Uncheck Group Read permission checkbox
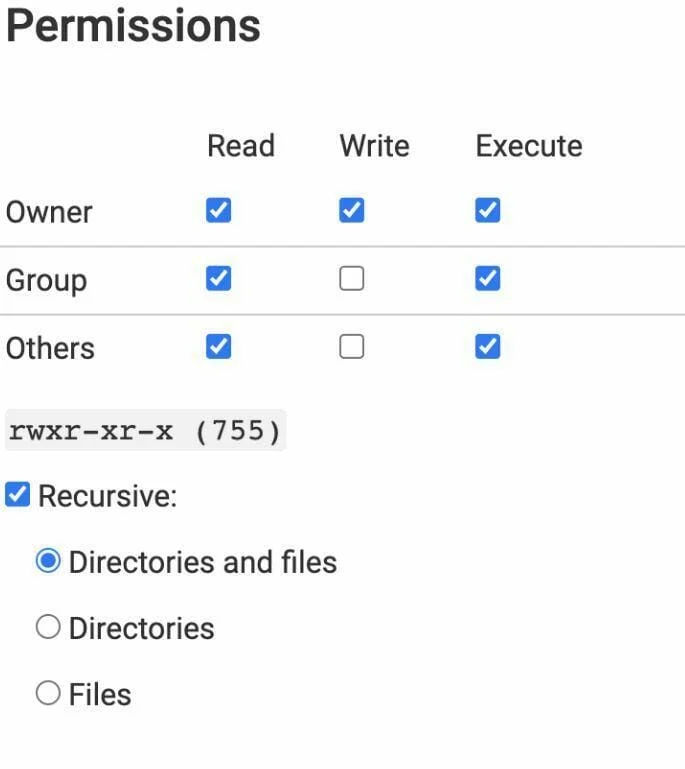This screenshot has height=769, width=685. pyautogui.click(x=218, y=279)
